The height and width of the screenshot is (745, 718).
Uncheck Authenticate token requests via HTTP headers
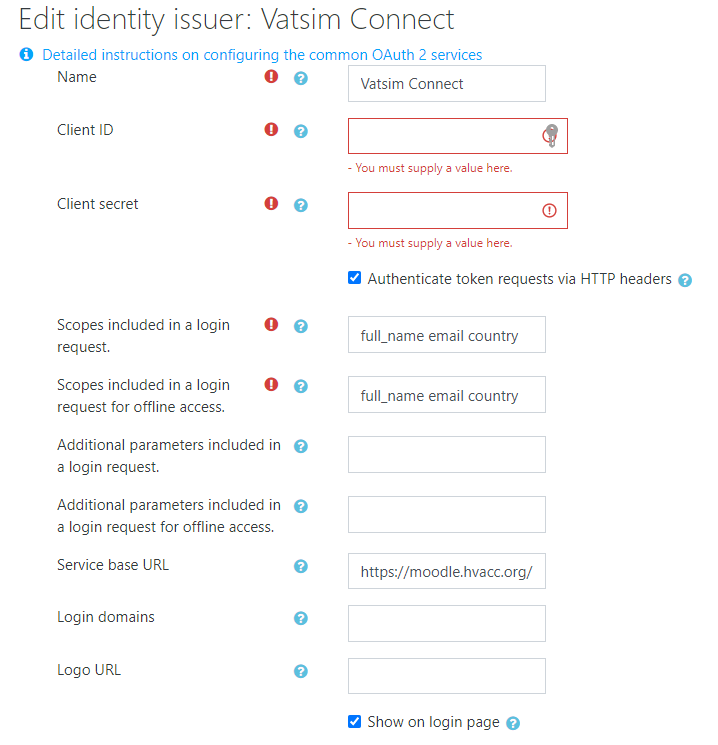click(354, 278)
